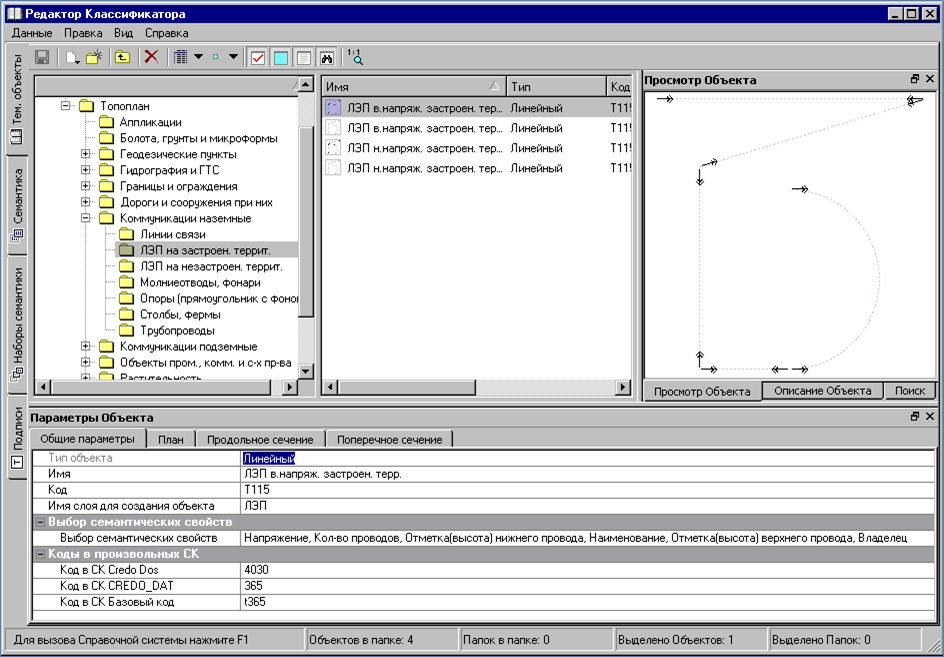
Task: Click the 1:1 zoom magnifier icon
Action: click(x=355, y=57)
